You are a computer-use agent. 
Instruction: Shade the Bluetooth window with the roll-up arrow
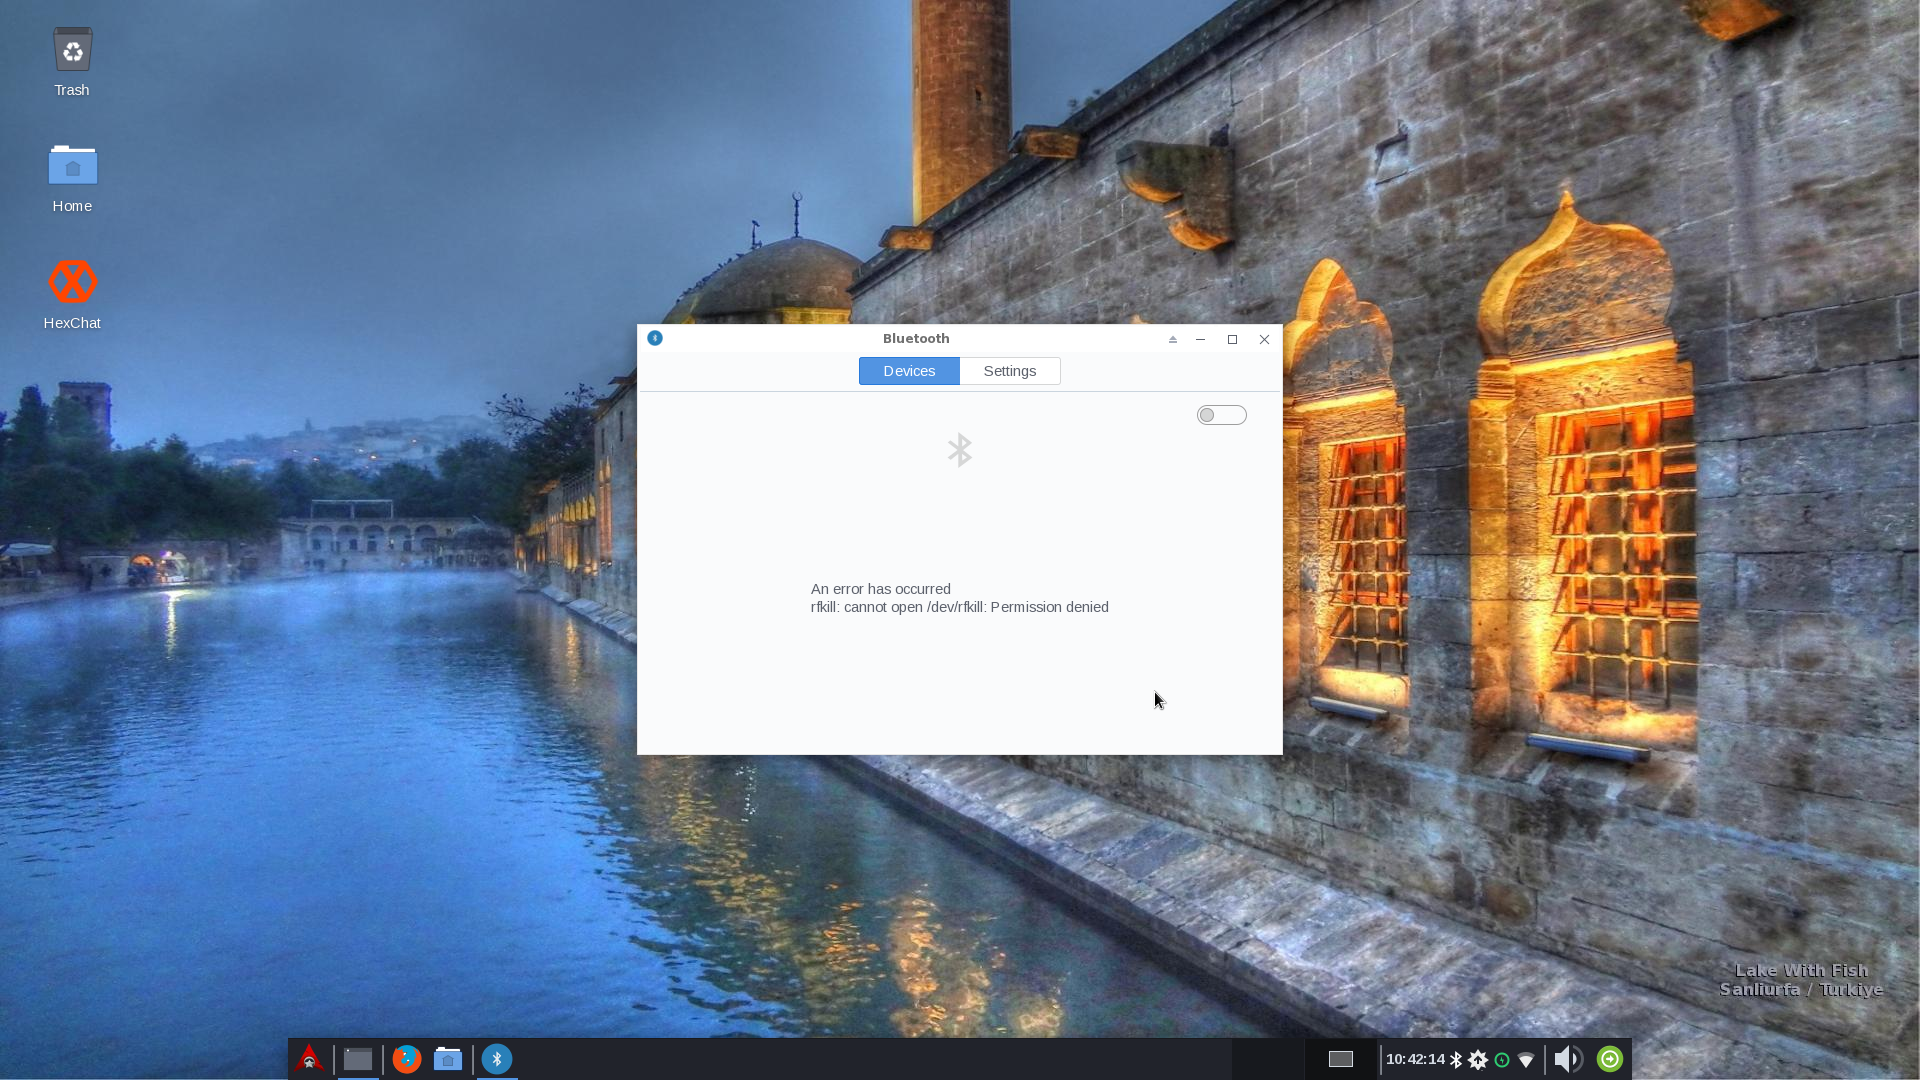coord(1173,339)
